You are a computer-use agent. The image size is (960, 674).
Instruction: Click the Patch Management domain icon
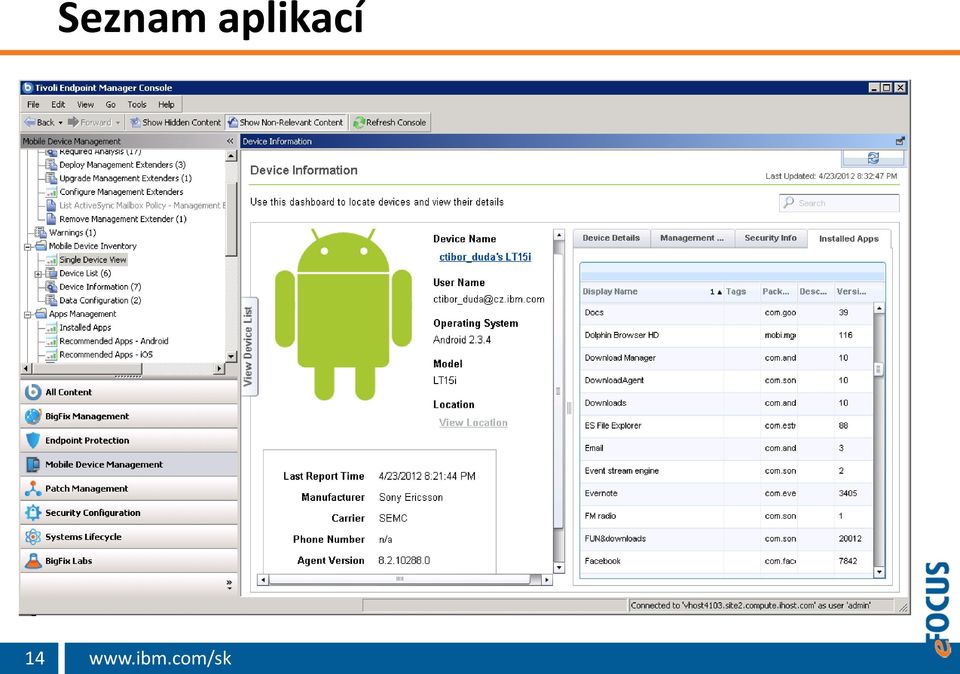33,489
